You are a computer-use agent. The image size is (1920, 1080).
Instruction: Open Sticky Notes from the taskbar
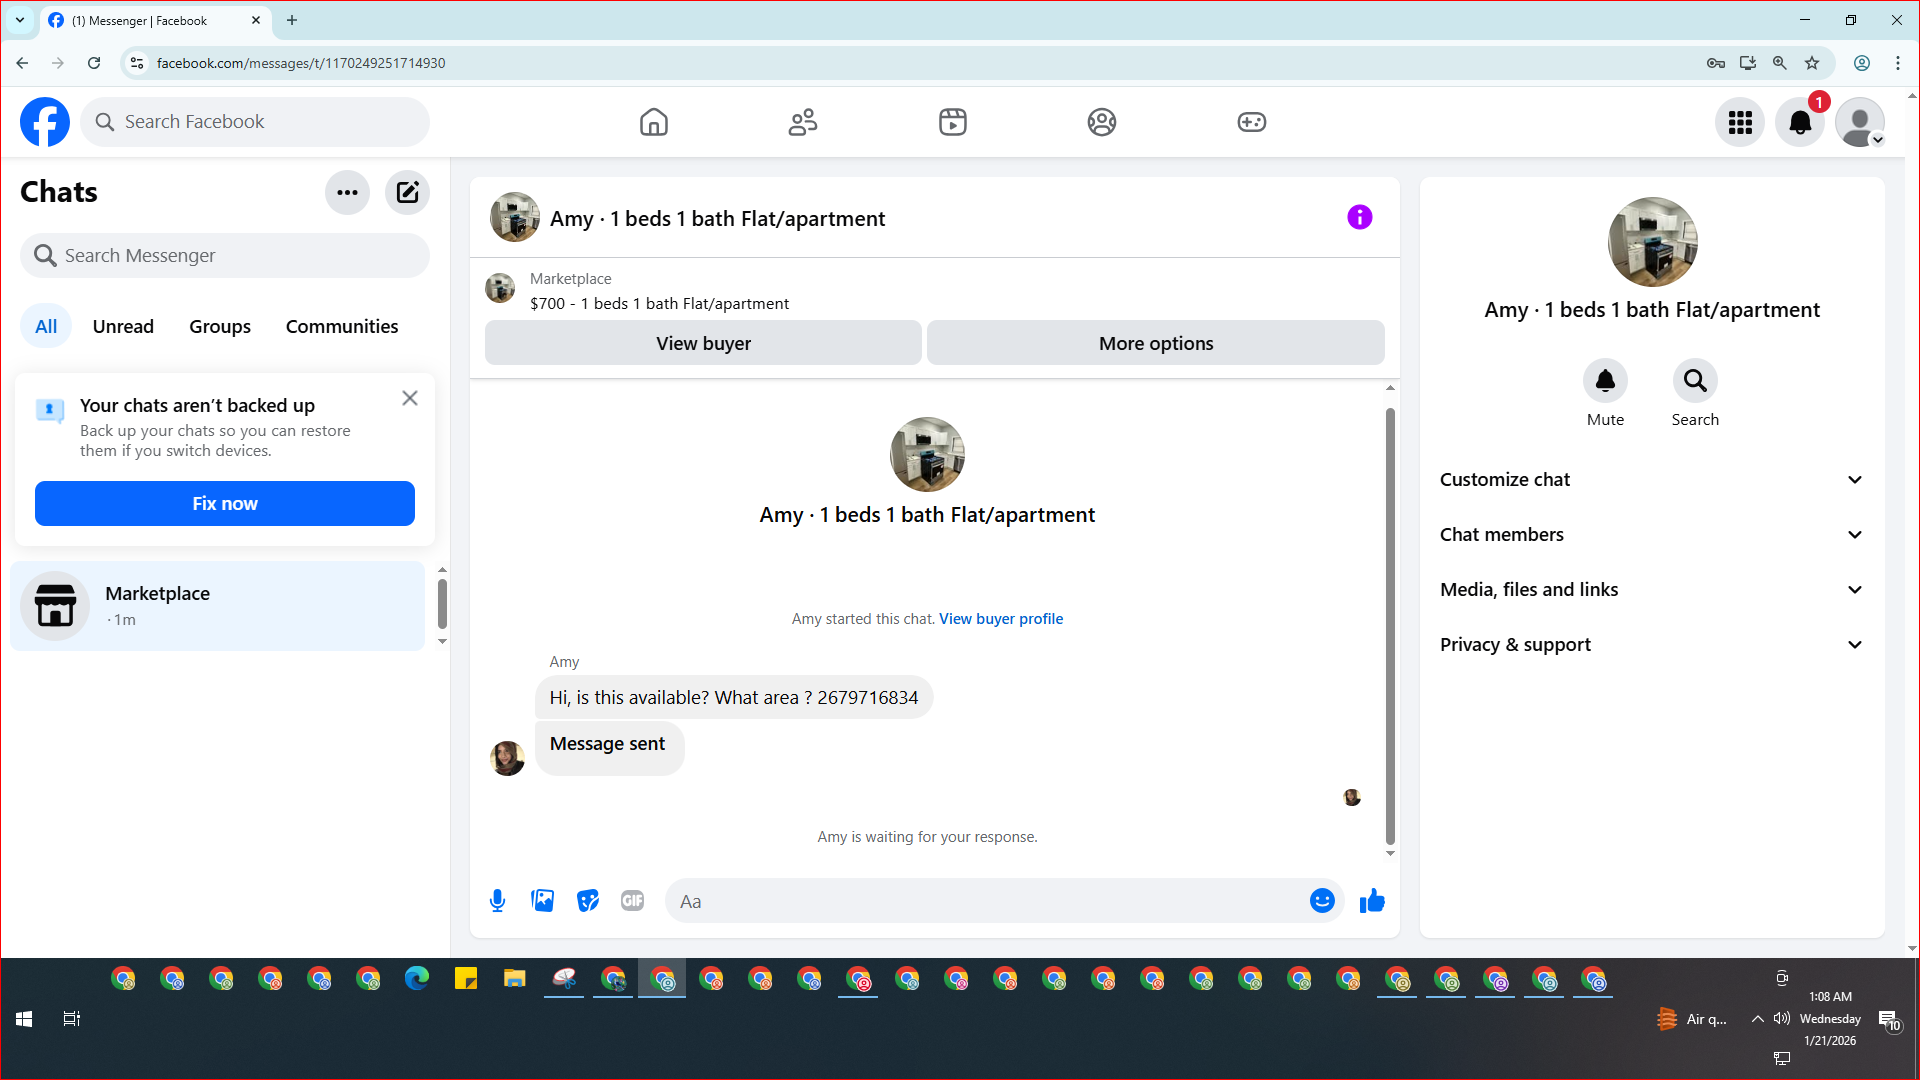(x=466, y=979)
